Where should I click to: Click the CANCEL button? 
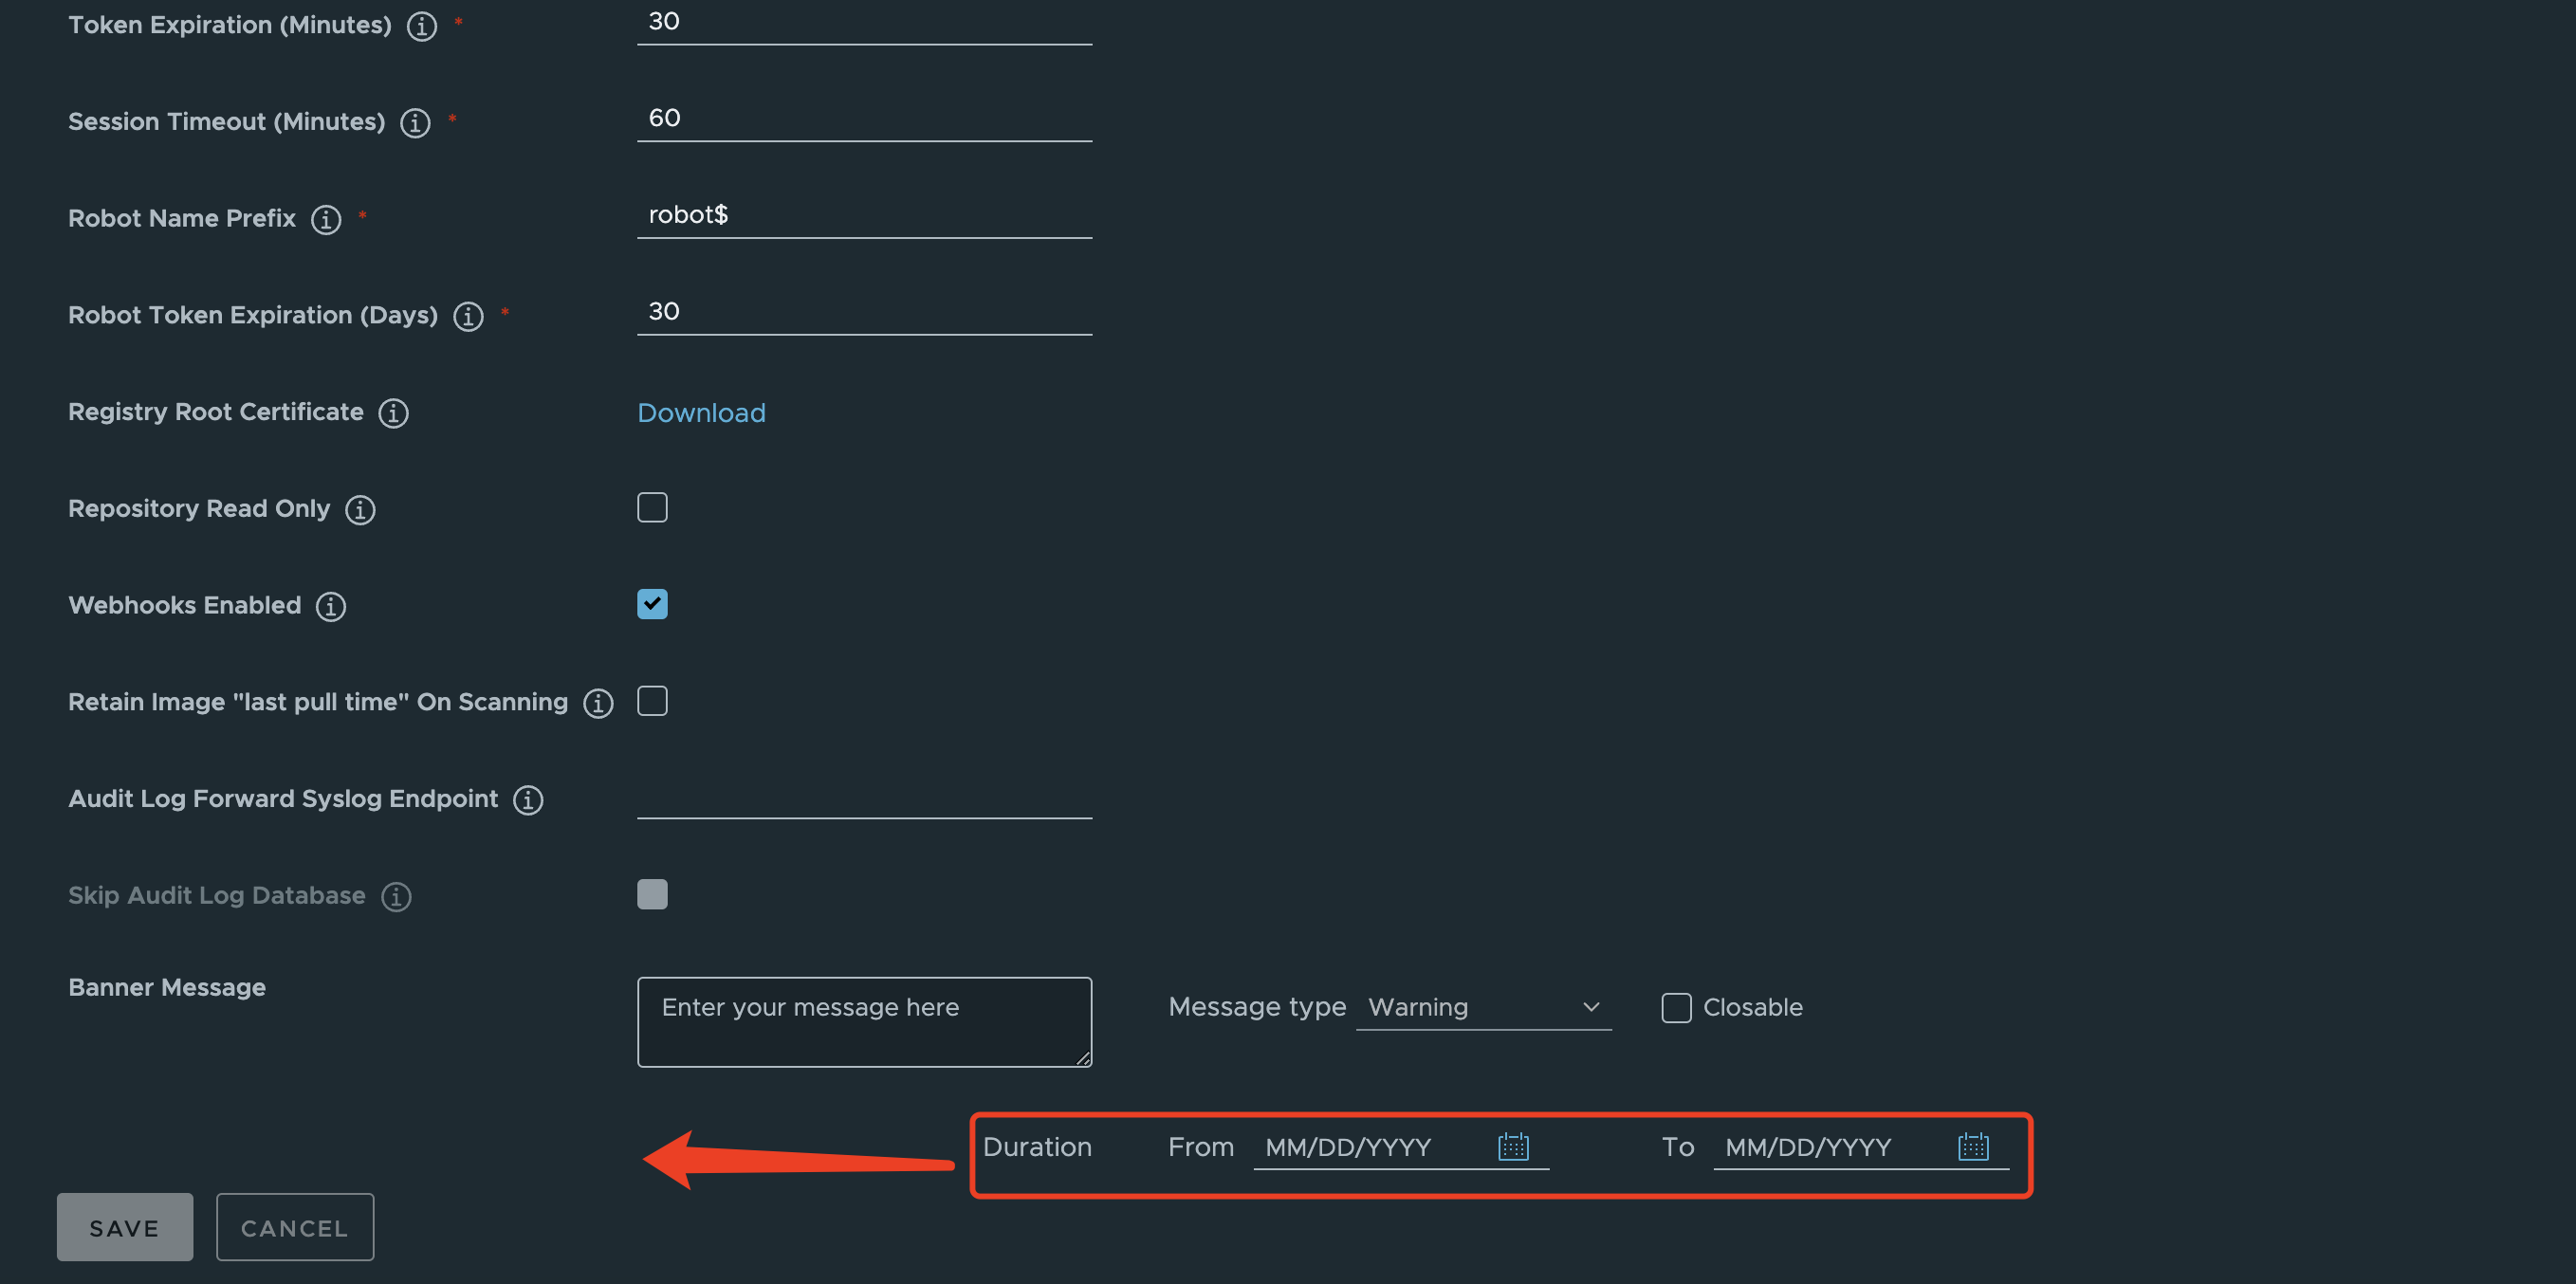tap(294, 1227)
